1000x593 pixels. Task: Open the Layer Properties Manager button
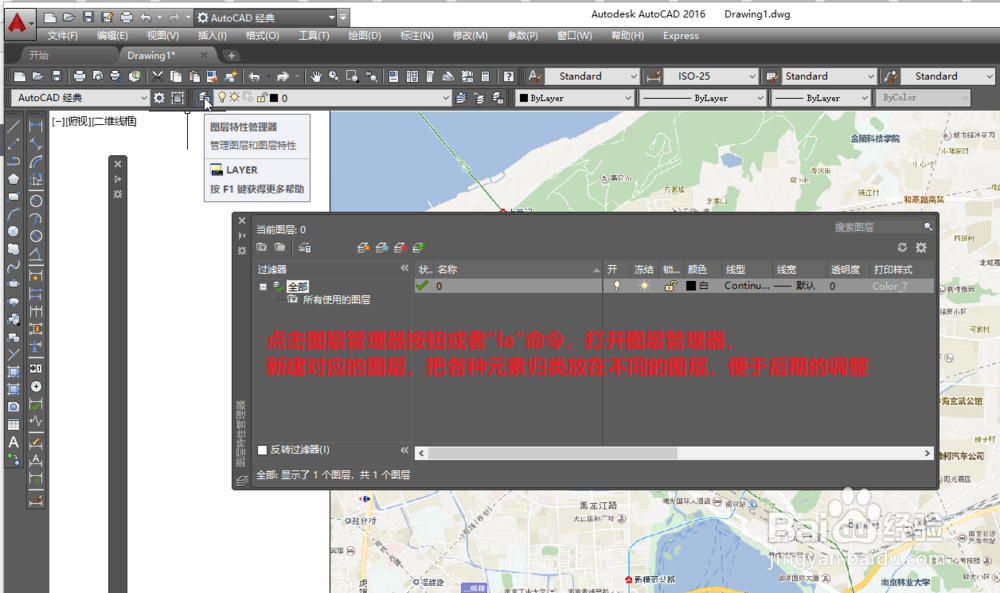(x=203, y=98)
